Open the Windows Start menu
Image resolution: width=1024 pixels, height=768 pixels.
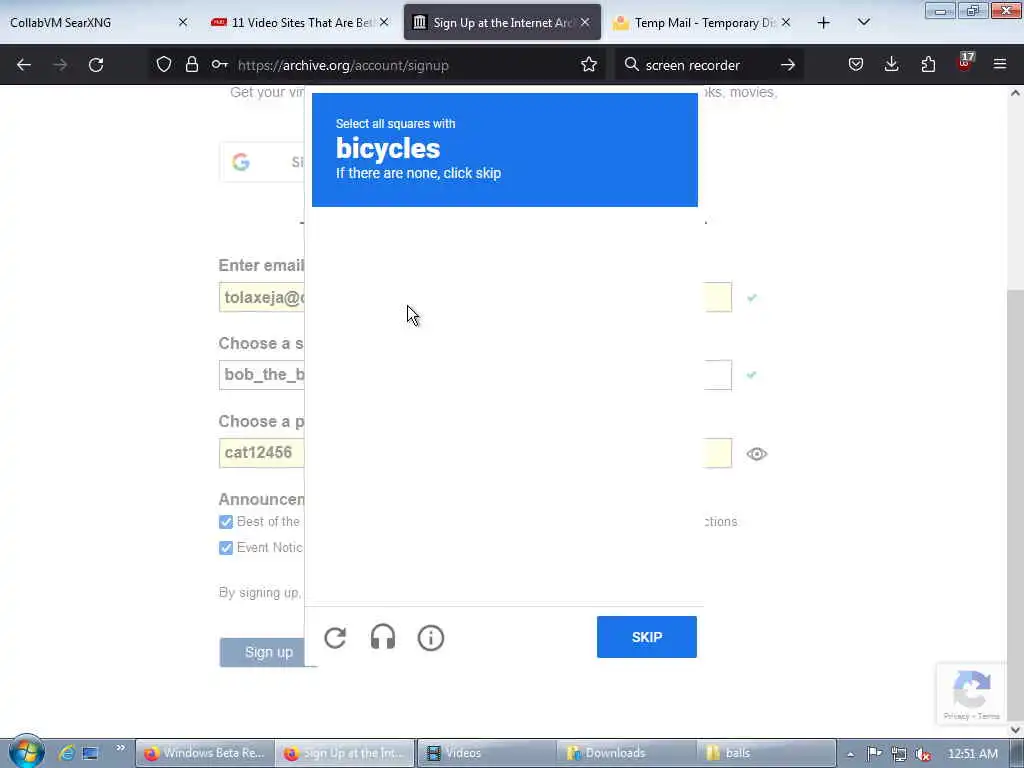coord(25,752)
